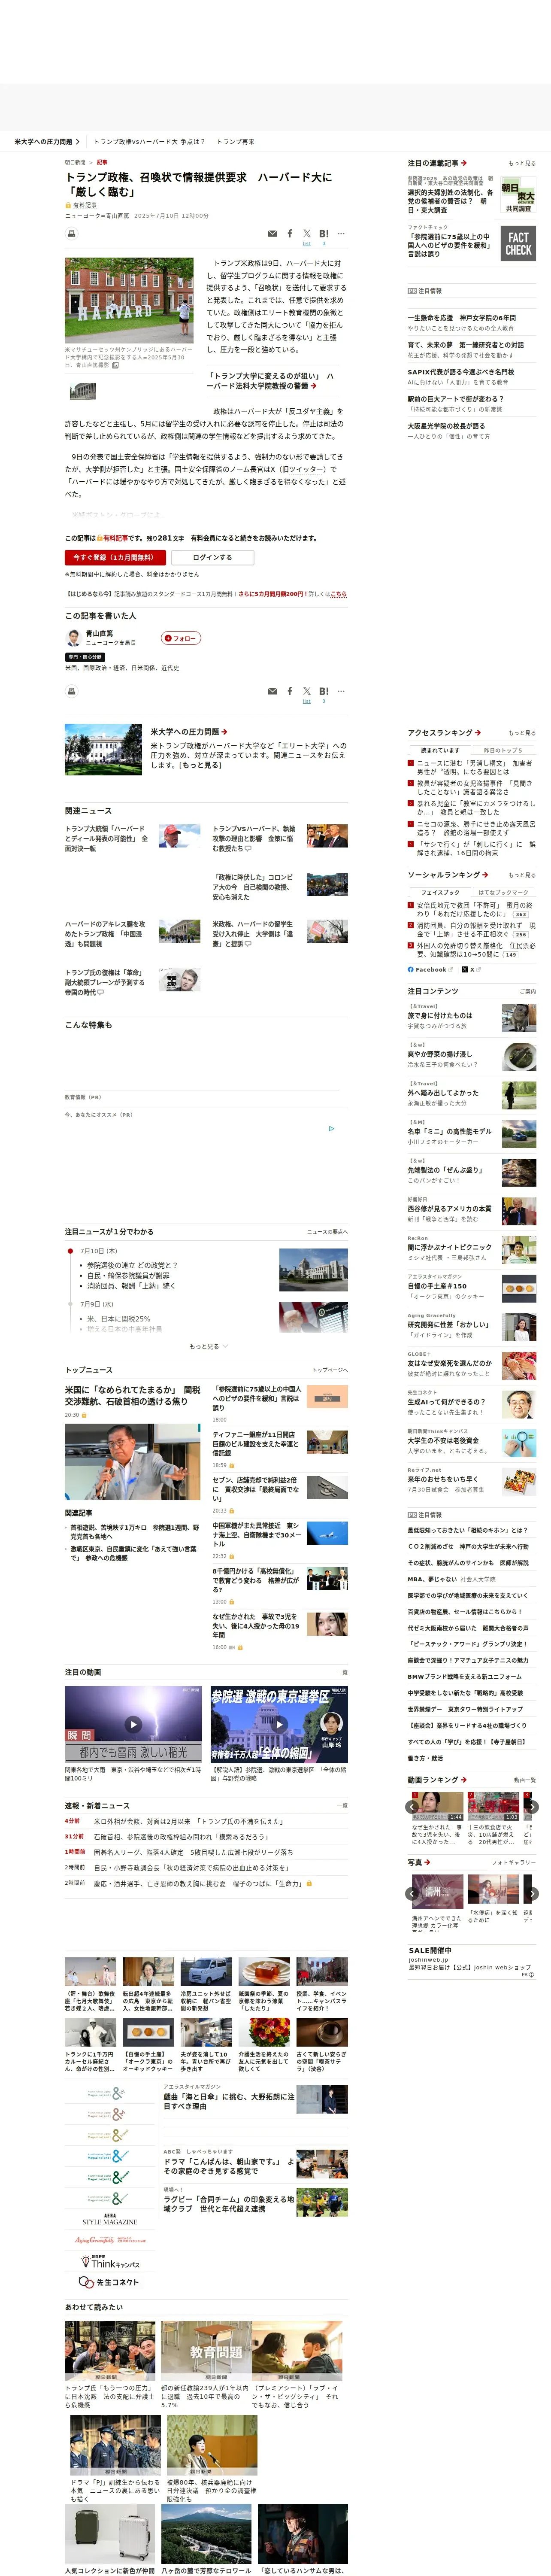The width and height of the screenshot is (551, 2576).
Task: Select フェイスブック social ranking tab
Action: click(440, 892)
